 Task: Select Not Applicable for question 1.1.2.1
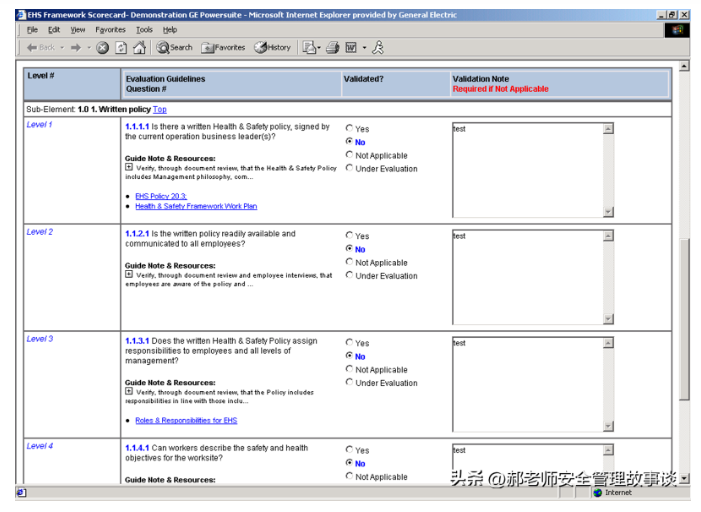pyautogui.click(x=349, y=262)
